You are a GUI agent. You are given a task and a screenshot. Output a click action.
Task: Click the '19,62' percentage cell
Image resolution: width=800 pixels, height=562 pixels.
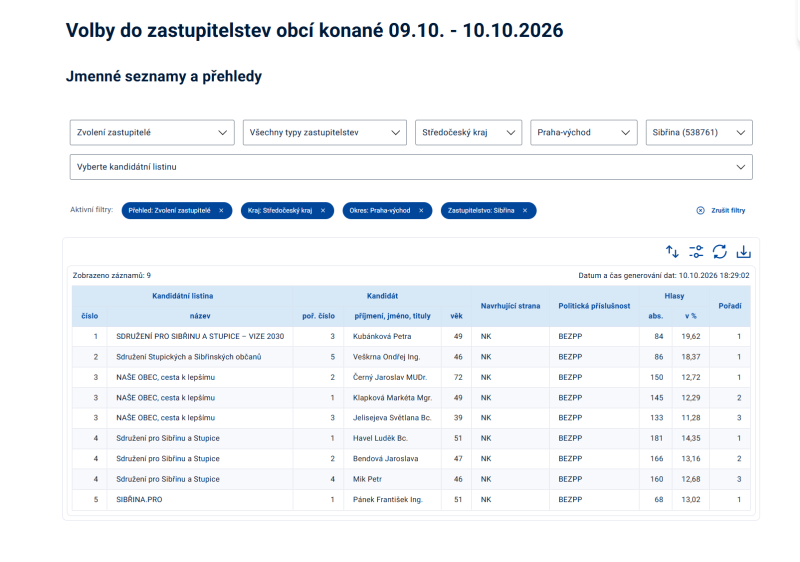pos(691,337)
